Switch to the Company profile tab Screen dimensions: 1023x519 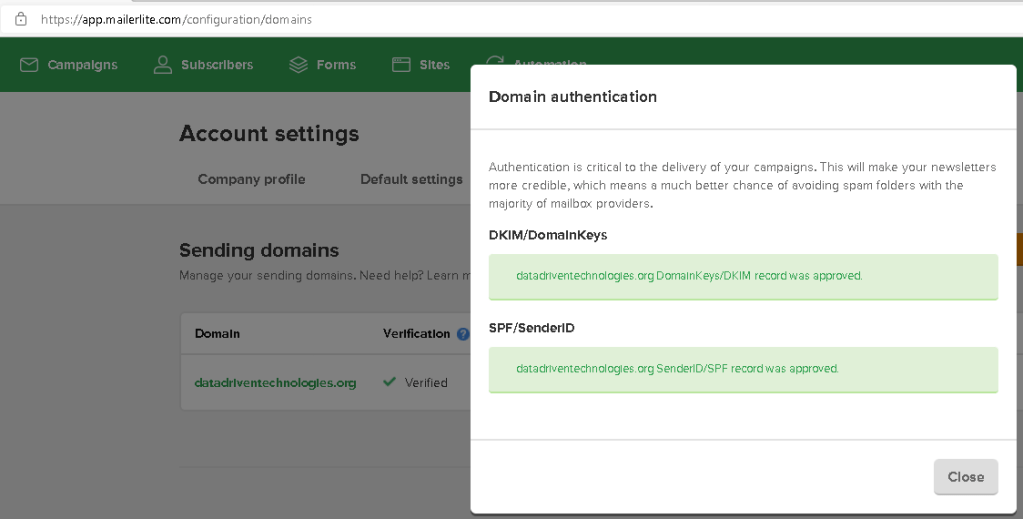pyautogui.click(x=251, y=179)
